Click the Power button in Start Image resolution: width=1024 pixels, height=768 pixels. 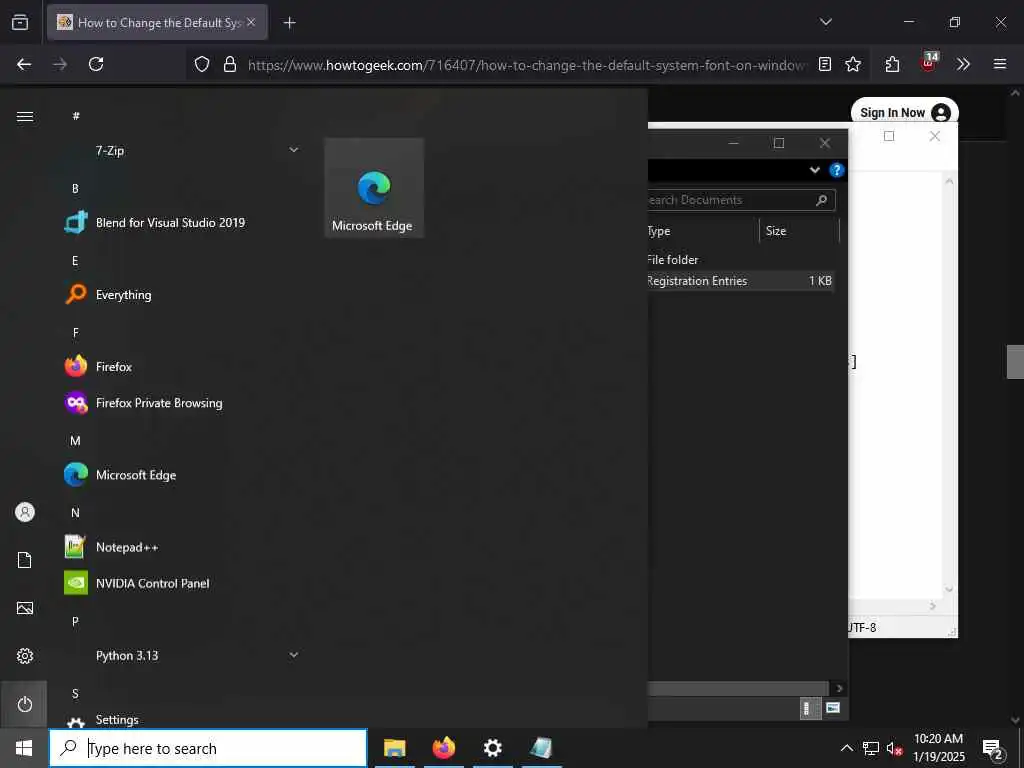click(25, 705)
